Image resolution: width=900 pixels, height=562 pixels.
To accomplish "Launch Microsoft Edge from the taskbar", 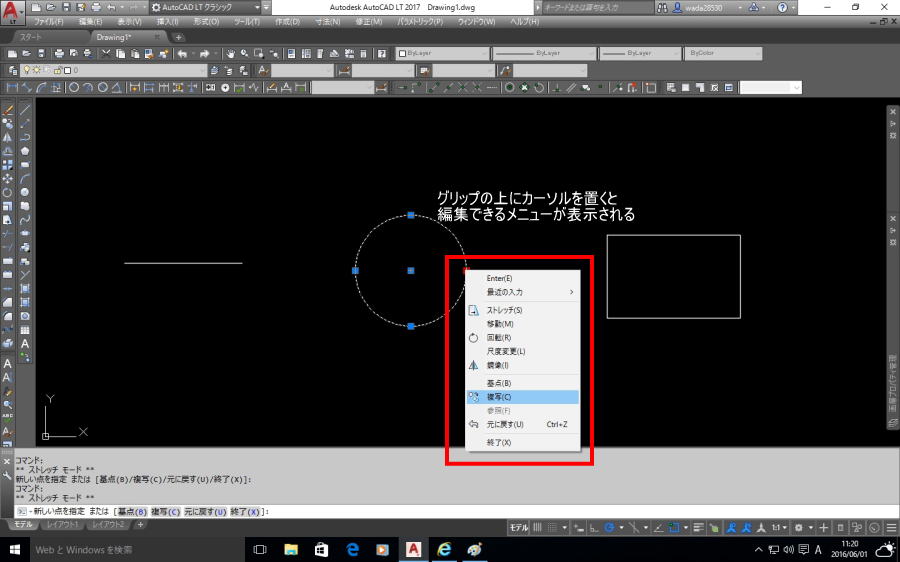I will 352,549.
